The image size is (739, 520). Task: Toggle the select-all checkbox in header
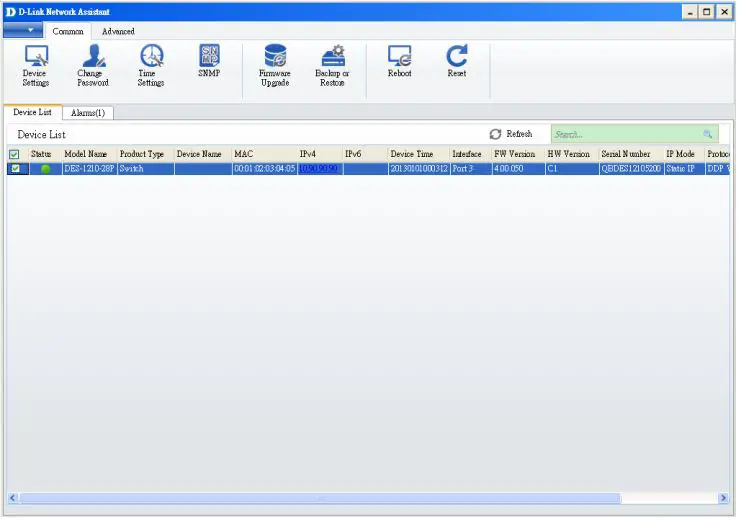[x=15, y=154]
